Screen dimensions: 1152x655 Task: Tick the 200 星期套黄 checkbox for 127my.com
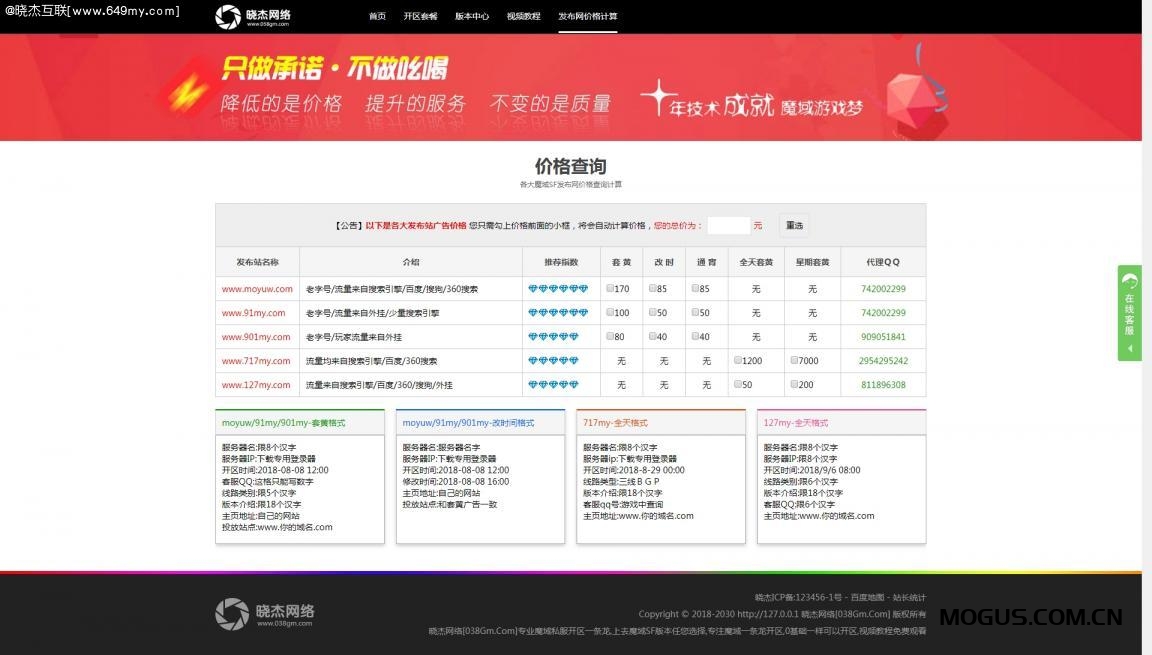(794, 384)
